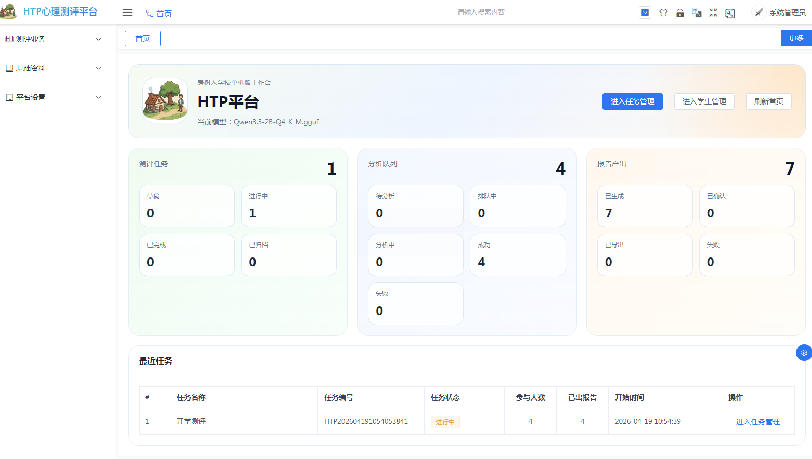Click the blue queue card total count 4

click(560, 169)
